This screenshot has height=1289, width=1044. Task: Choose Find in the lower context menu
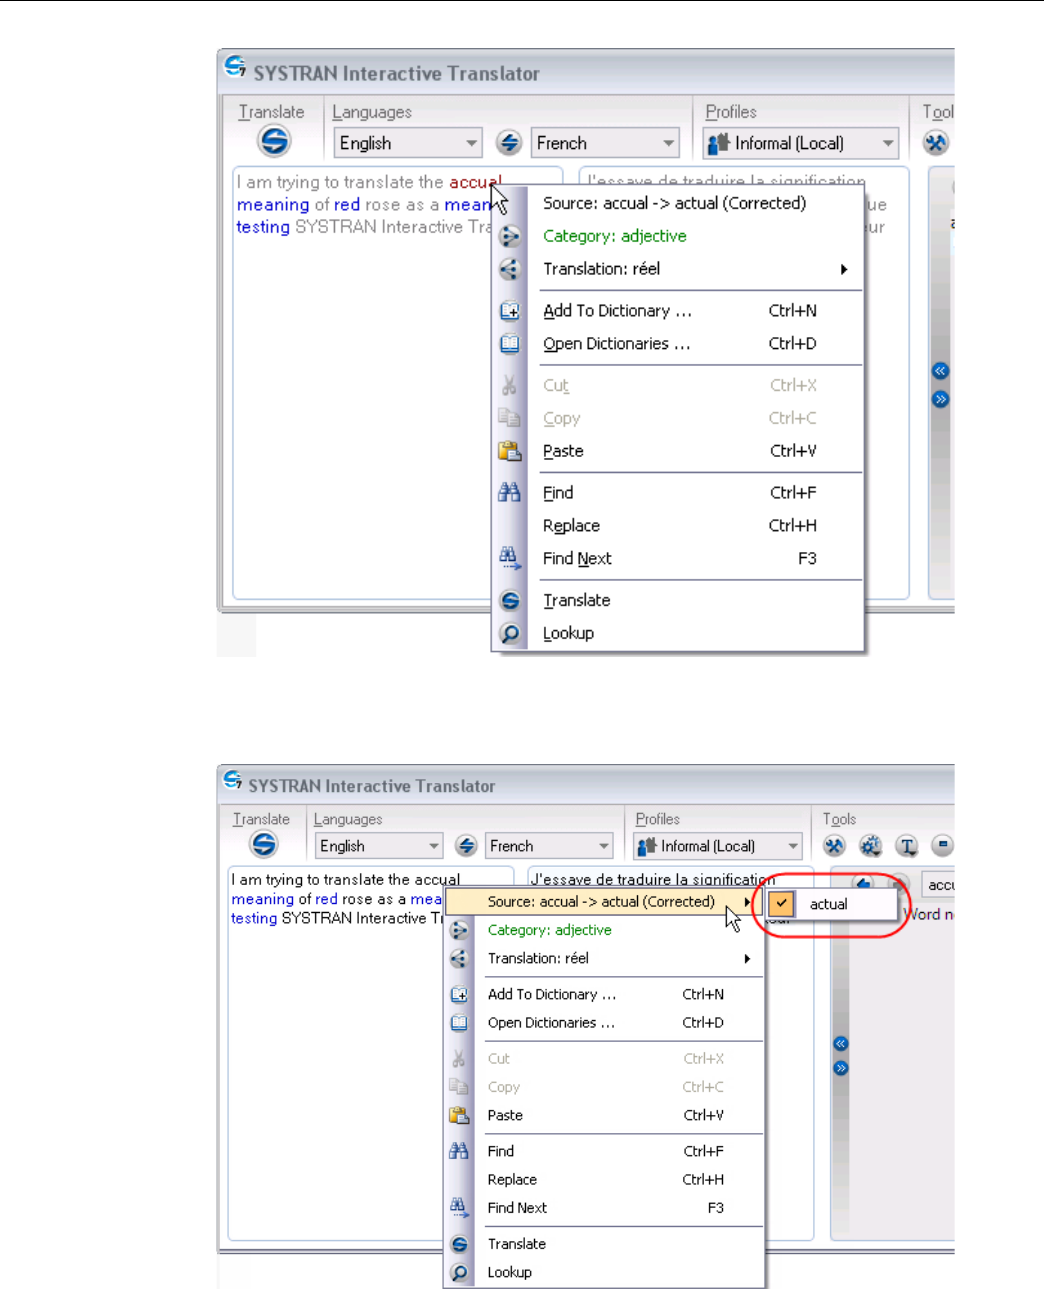501,1151
